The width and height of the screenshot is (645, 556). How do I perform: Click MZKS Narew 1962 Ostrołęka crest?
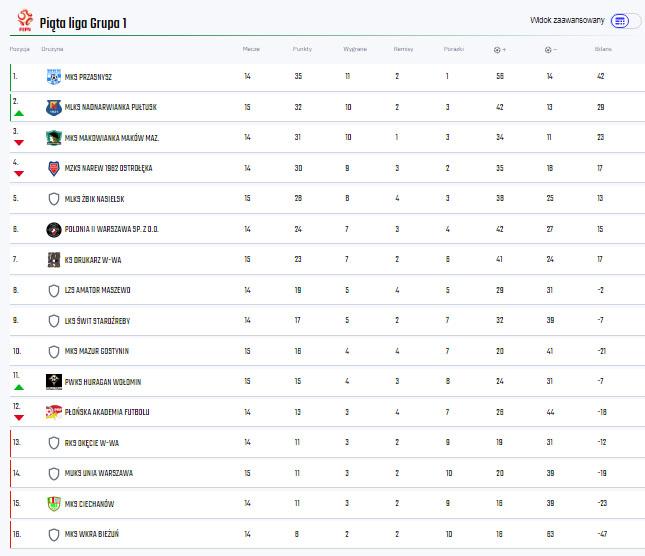pos(54,168)
